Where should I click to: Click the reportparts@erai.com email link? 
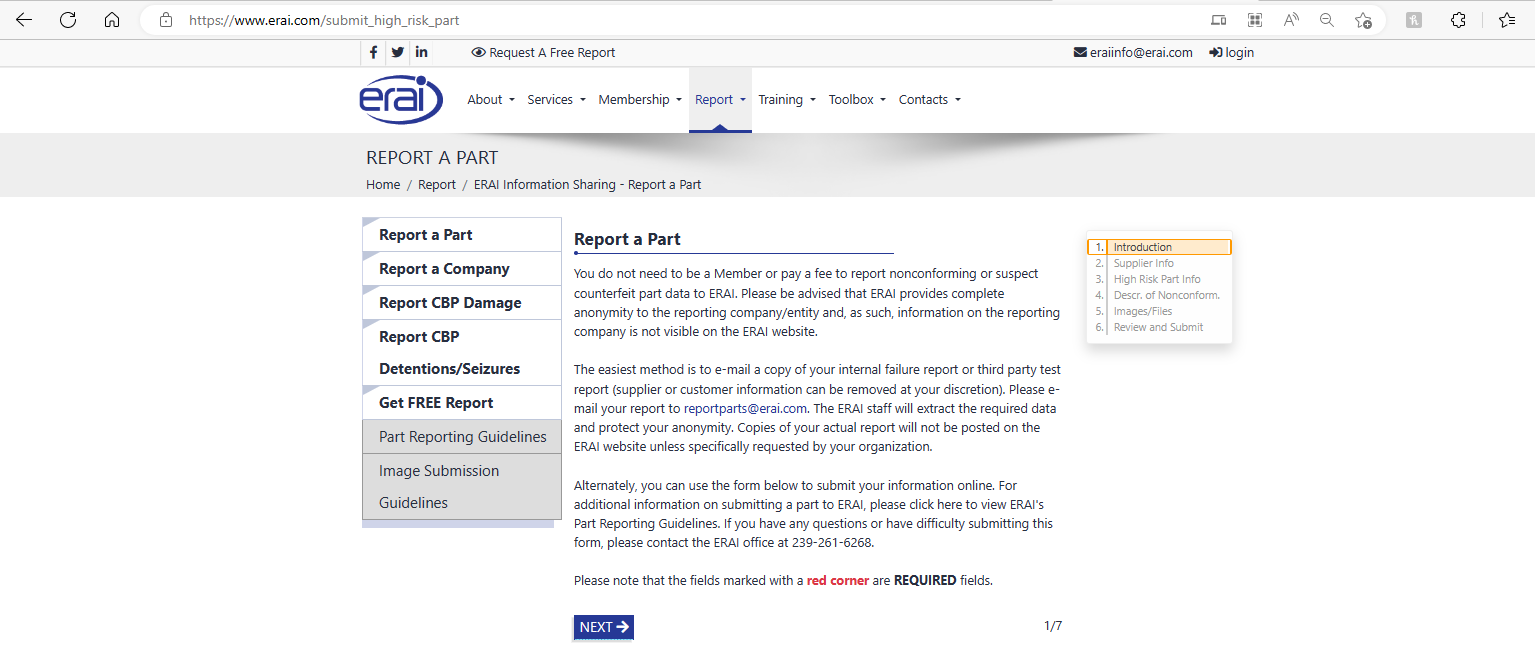745,409
